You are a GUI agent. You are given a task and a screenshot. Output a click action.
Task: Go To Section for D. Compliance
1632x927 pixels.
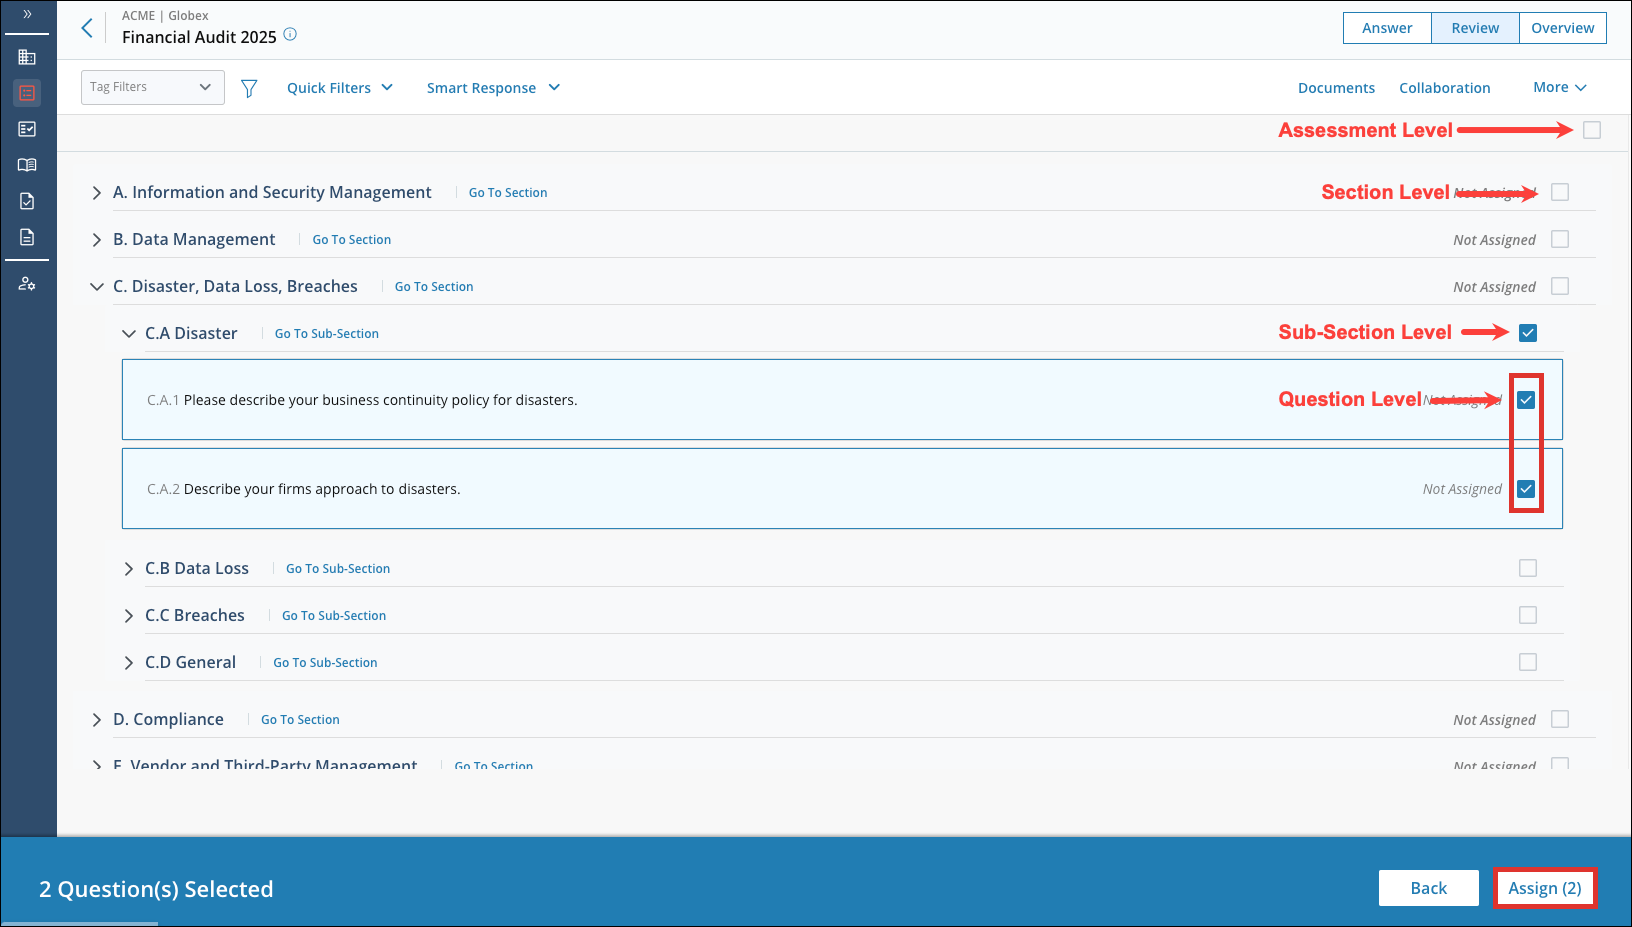tap(300, 720)
